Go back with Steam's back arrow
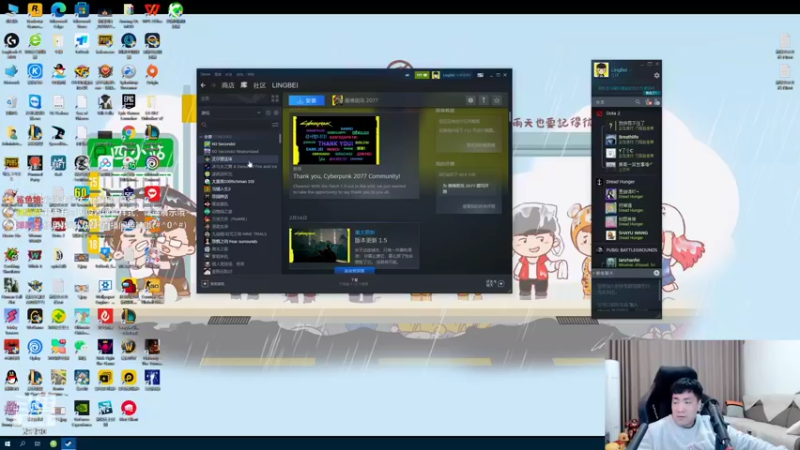Image resolution: width=800 pixels, height=450 pixels. 203,85
